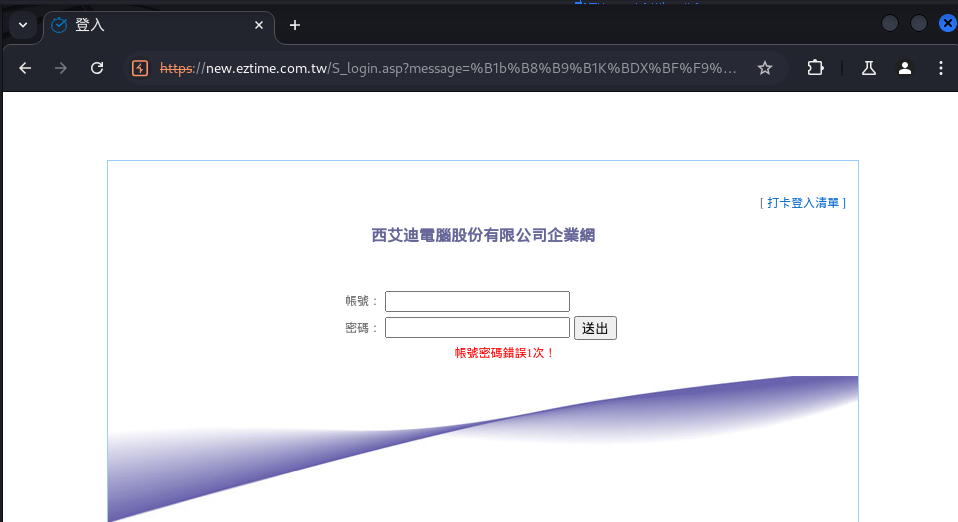
Task: Reload the current page
Action: 97,68
